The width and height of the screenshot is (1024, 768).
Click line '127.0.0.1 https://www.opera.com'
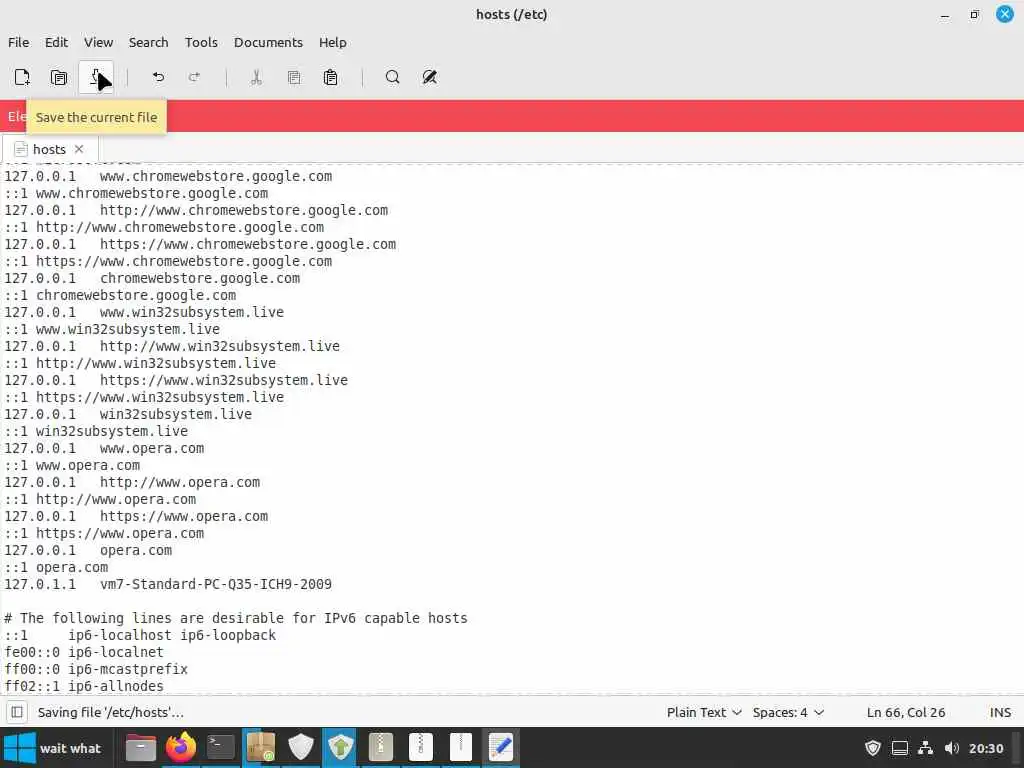coord(136,517)
